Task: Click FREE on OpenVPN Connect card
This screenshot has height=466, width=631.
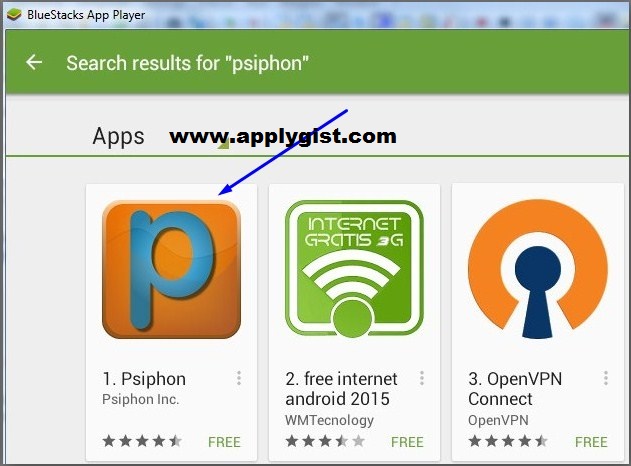Action: tap(591, 442)
